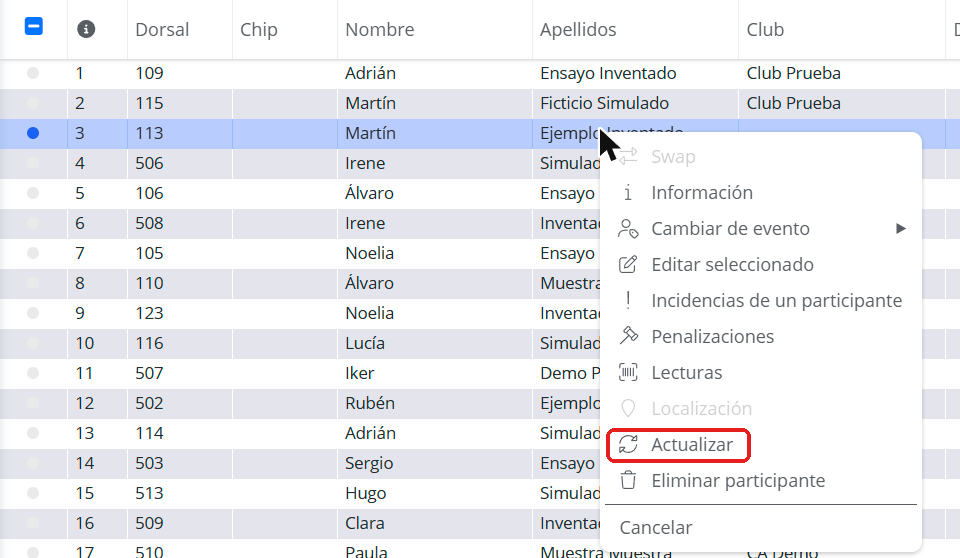Click the exclamation icon for Incidencias
Screen dimensions: 960x558
(x=628, y=301)
